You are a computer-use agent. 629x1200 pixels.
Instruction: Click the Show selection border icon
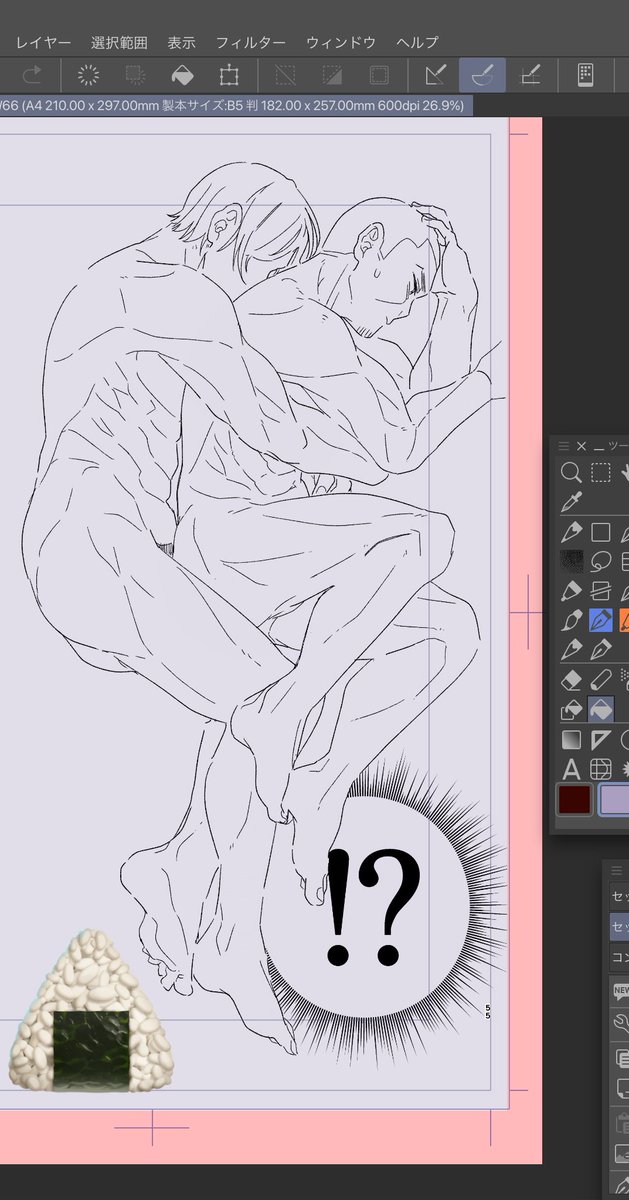[x=379, y=75]
